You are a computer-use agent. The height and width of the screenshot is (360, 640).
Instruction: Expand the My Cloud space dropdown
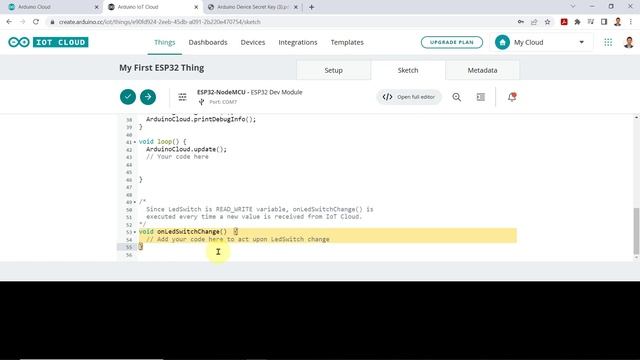pos(582,42)
